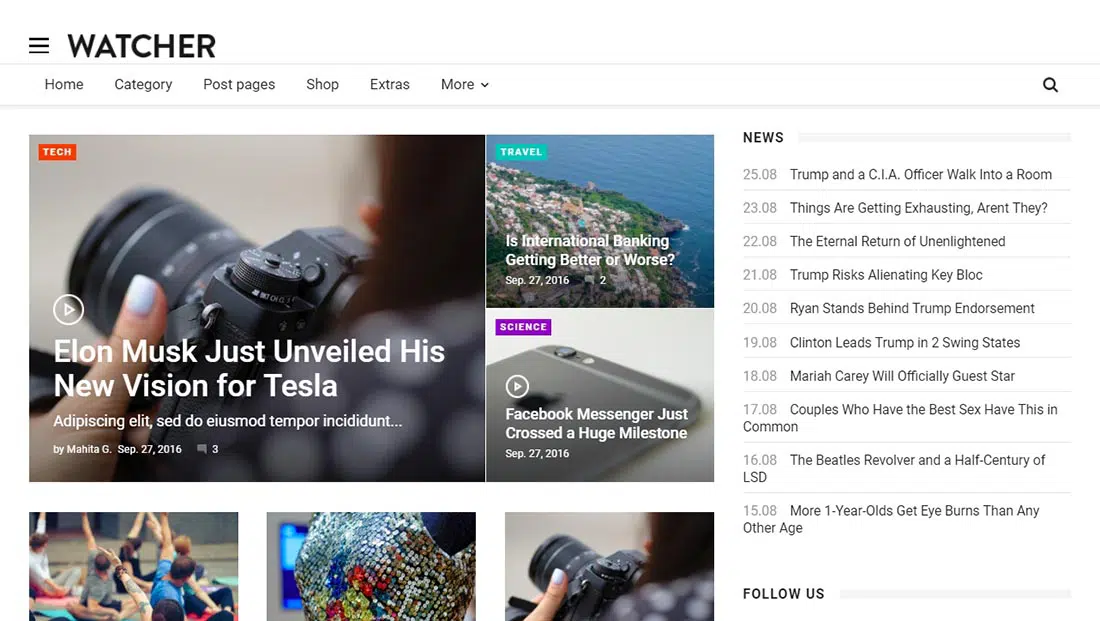Click author name Mahita G.
1100x621 pixels.
[88, 450]
